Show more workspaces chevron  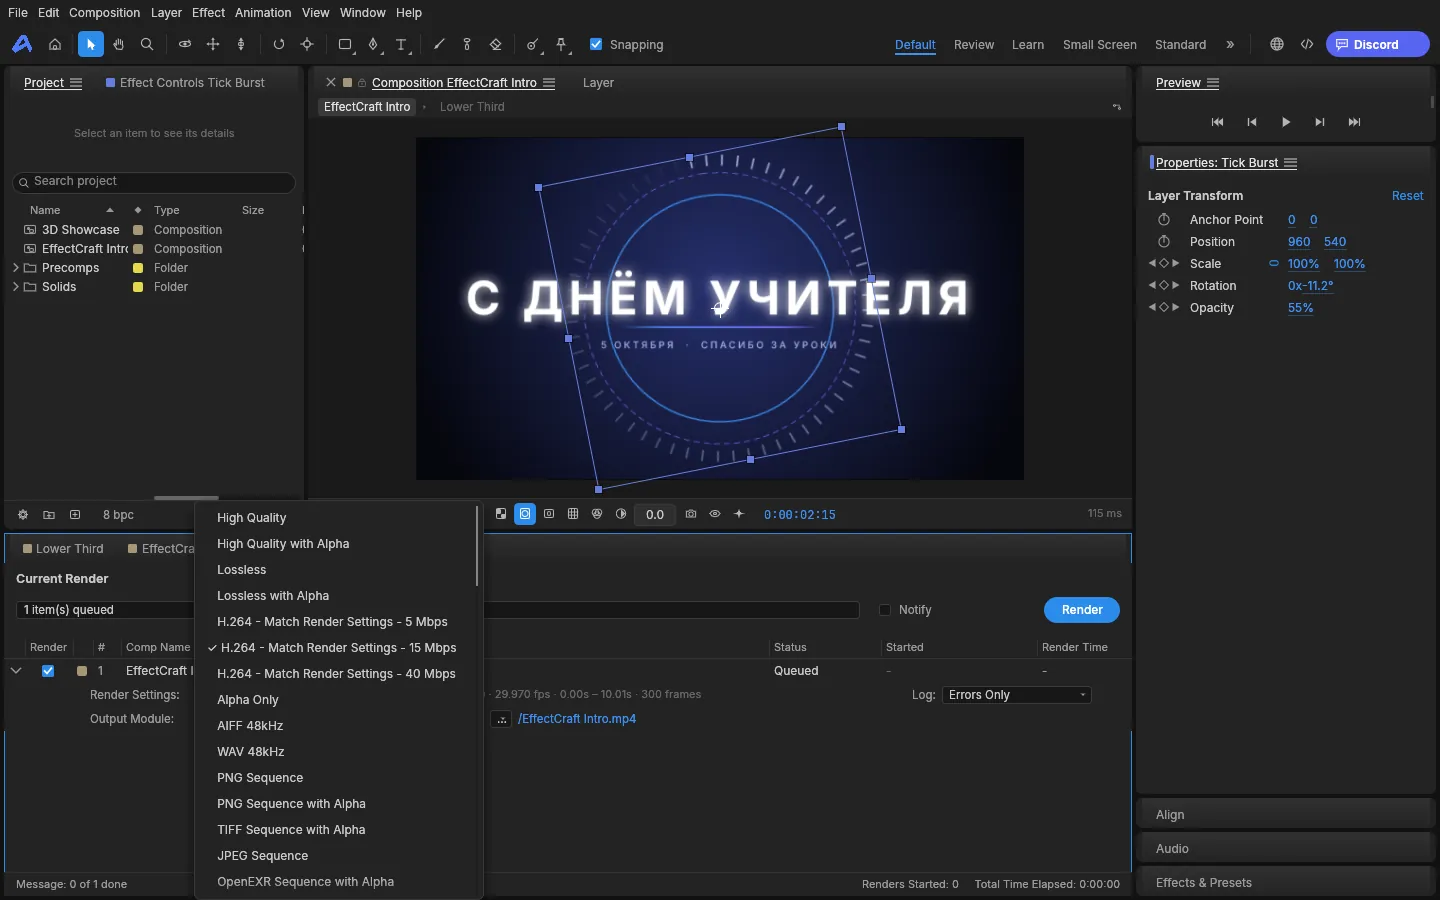tap(1231, 45)
